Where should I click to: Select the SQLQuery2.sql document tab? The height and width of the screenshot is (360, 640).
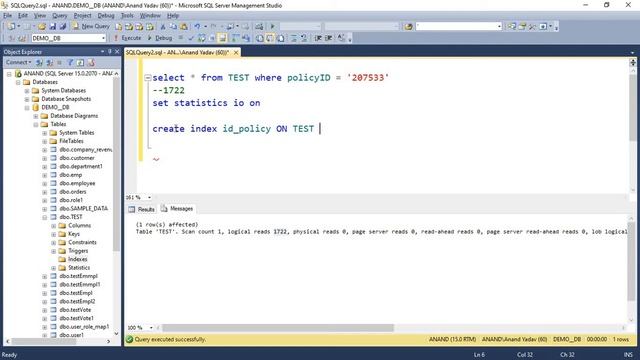pos(177,52)
